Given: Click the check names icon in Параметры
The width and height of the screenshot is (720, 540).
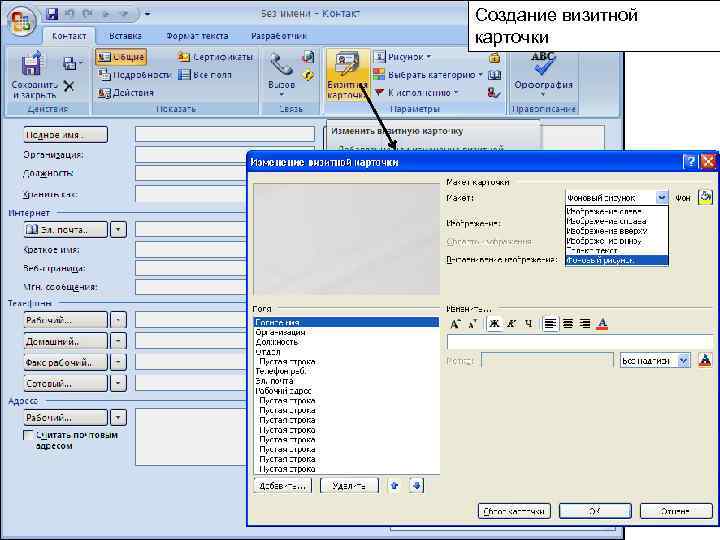Looking at the screenshot, I should (x=494, y=92).
